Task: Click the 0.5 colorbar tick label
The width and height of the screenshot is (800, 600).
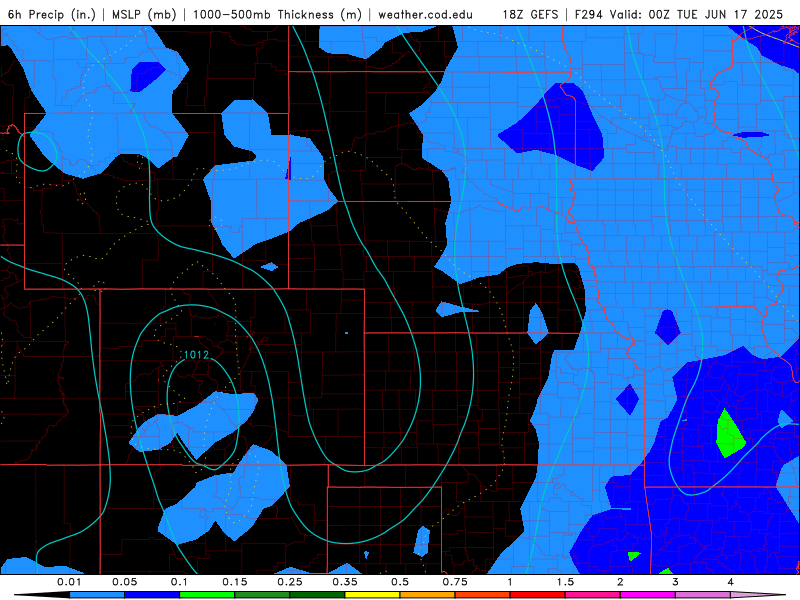Action: tap(399, 582)
